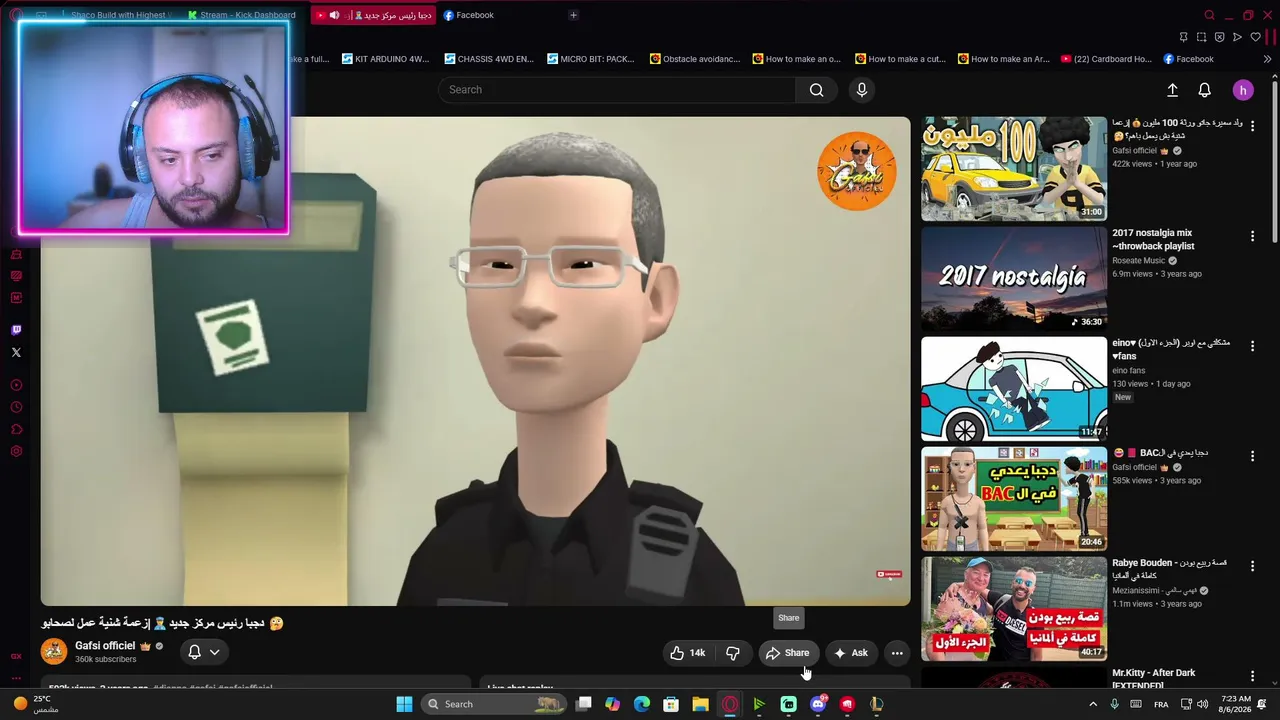Open a new browser tab
Screen dimensions: 1280x720
[x=573, y=15]
